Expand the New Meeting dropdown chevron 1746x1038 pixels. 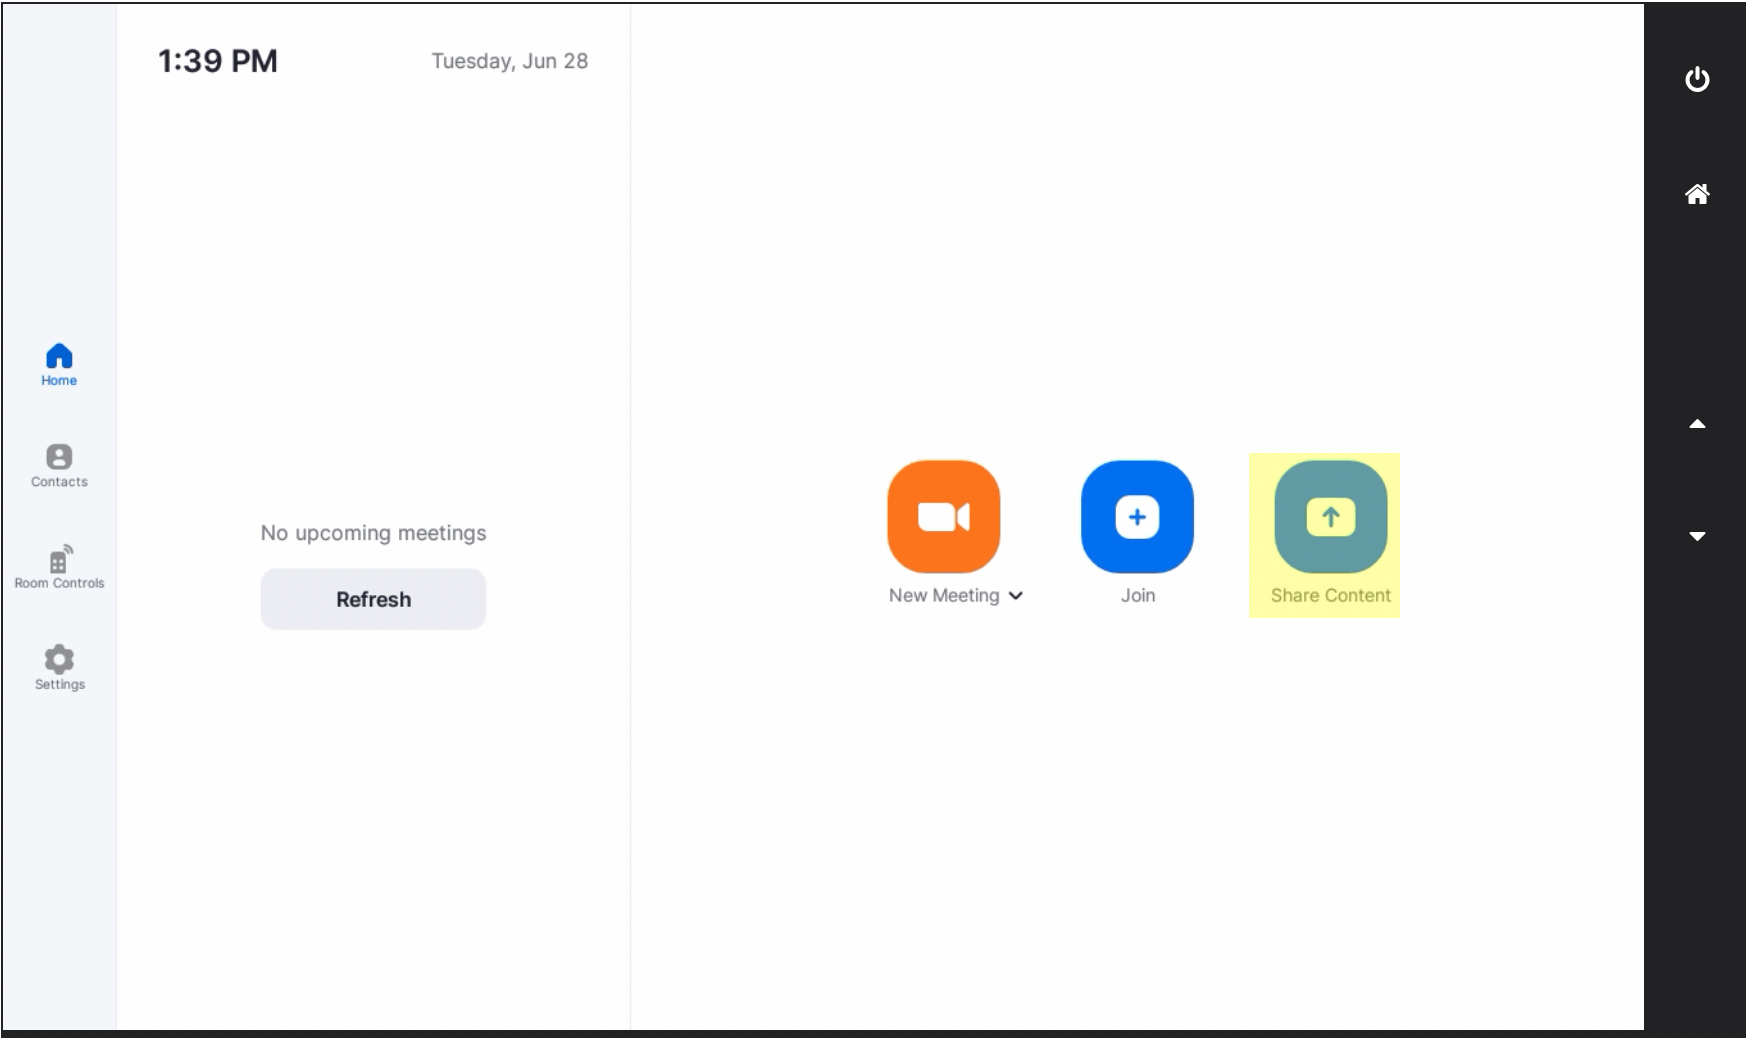(x=1016, y=596)
